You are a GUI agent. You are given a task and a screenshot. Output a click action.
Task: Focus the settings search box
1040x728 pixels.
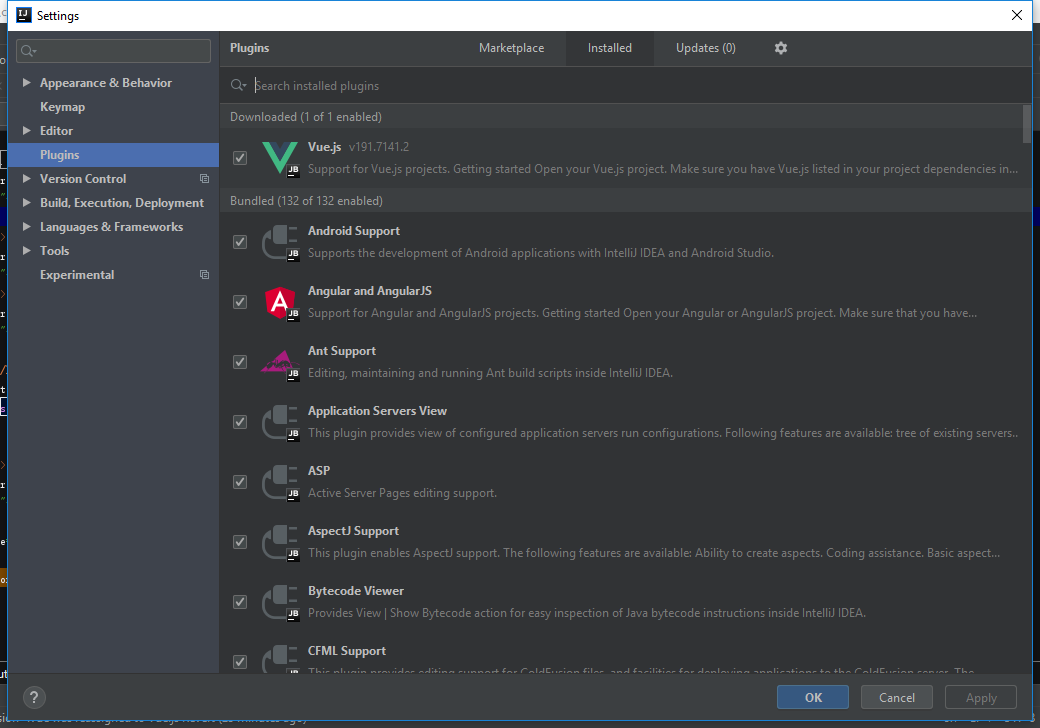(x=113, y=51)
